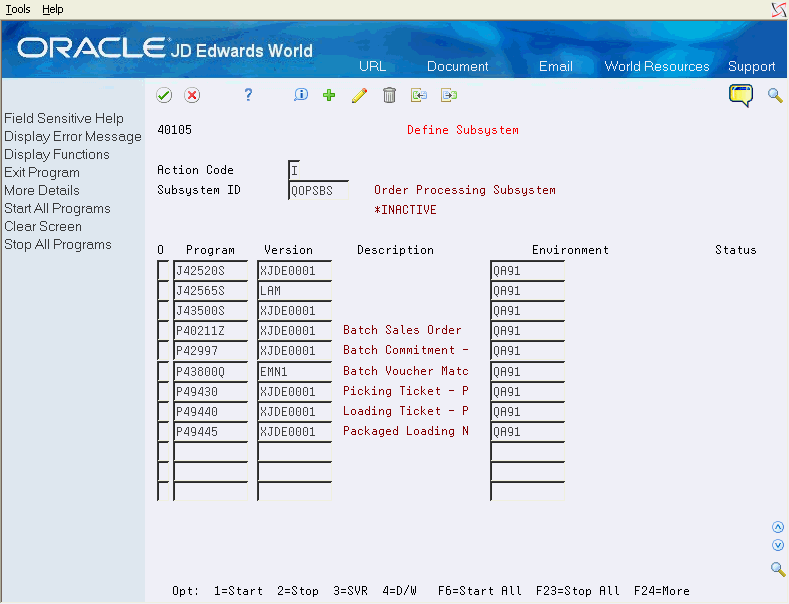Open the yellow chat message icon
Viewport: 789px width, 604px height.
741,95
